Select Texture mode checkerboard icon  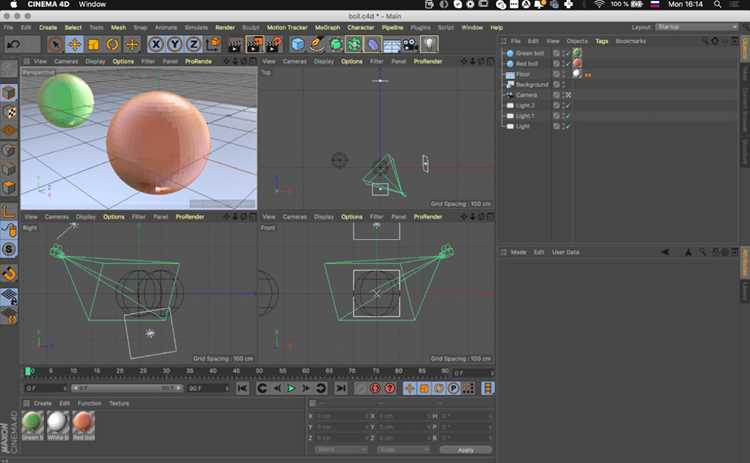point(9,112)
